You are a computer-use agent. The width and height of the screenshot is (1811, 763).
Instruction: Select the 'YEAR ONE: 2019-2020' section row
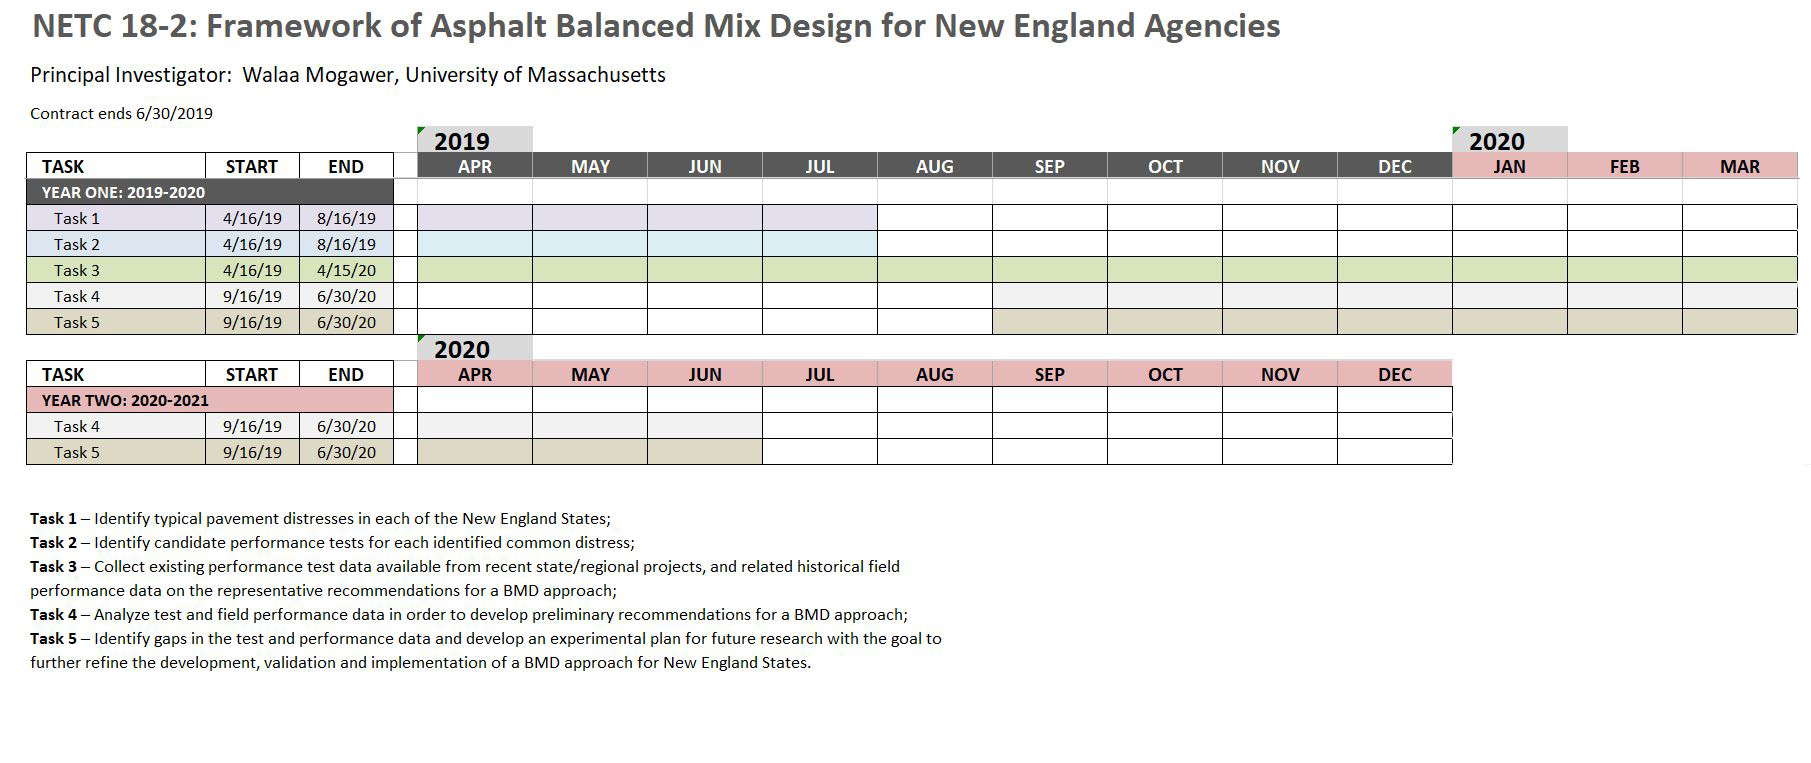[210, 192]
